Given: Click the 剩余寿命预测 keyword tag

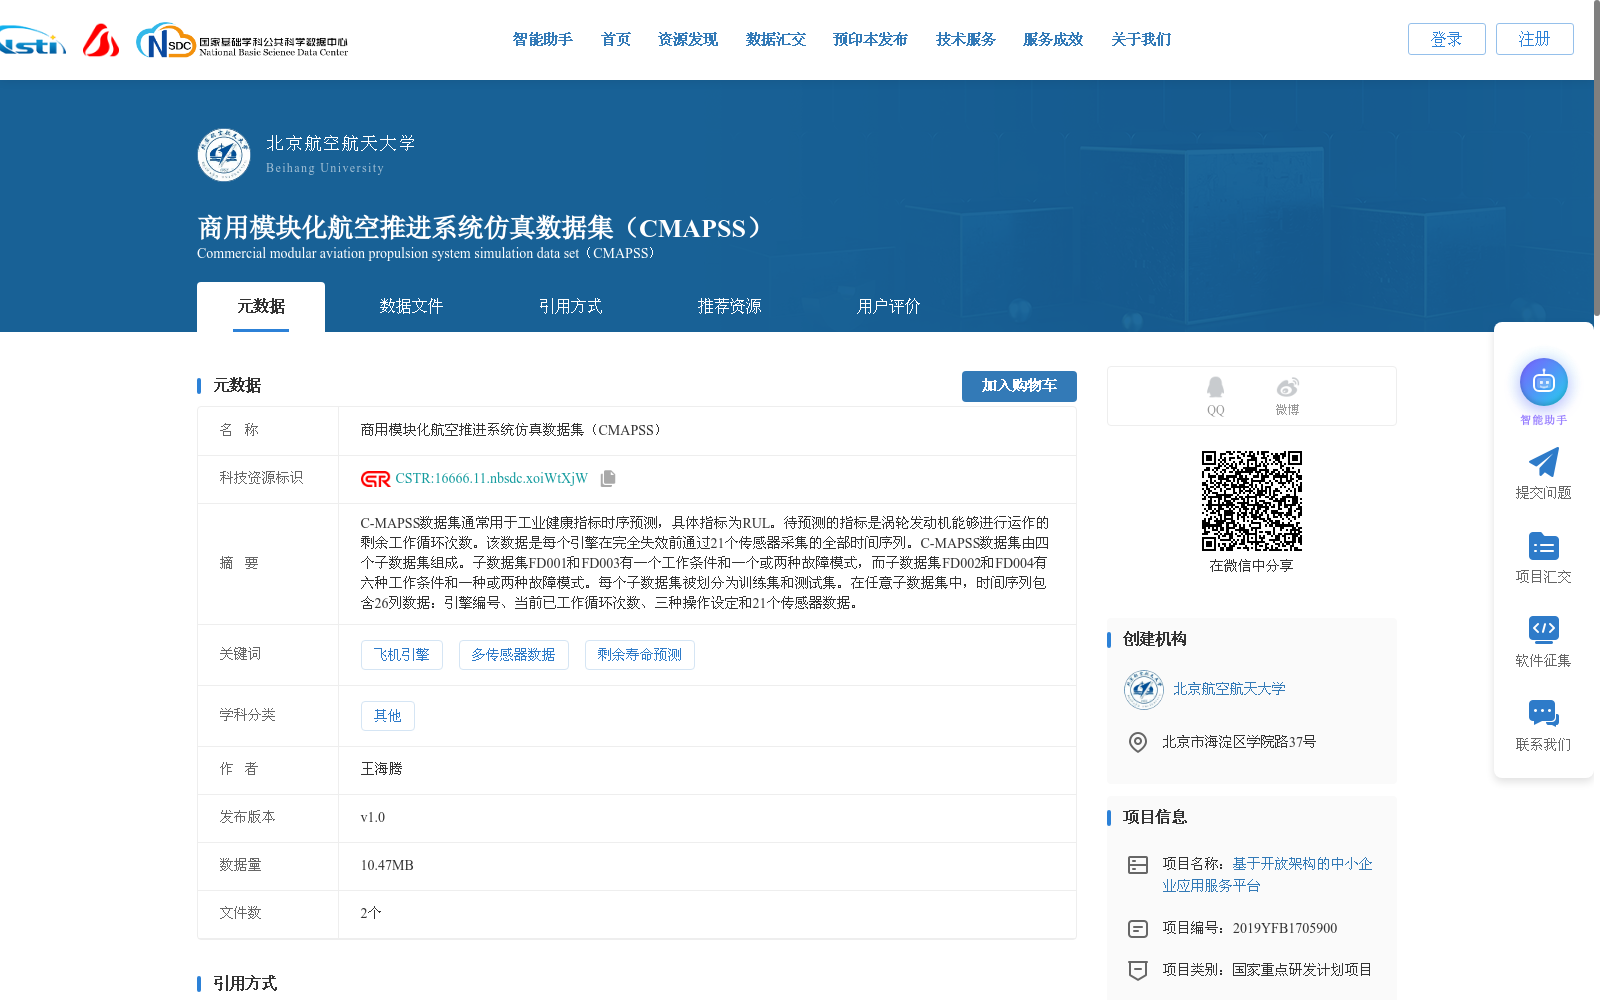Looking at the screenshot, I should coord(640,655).
